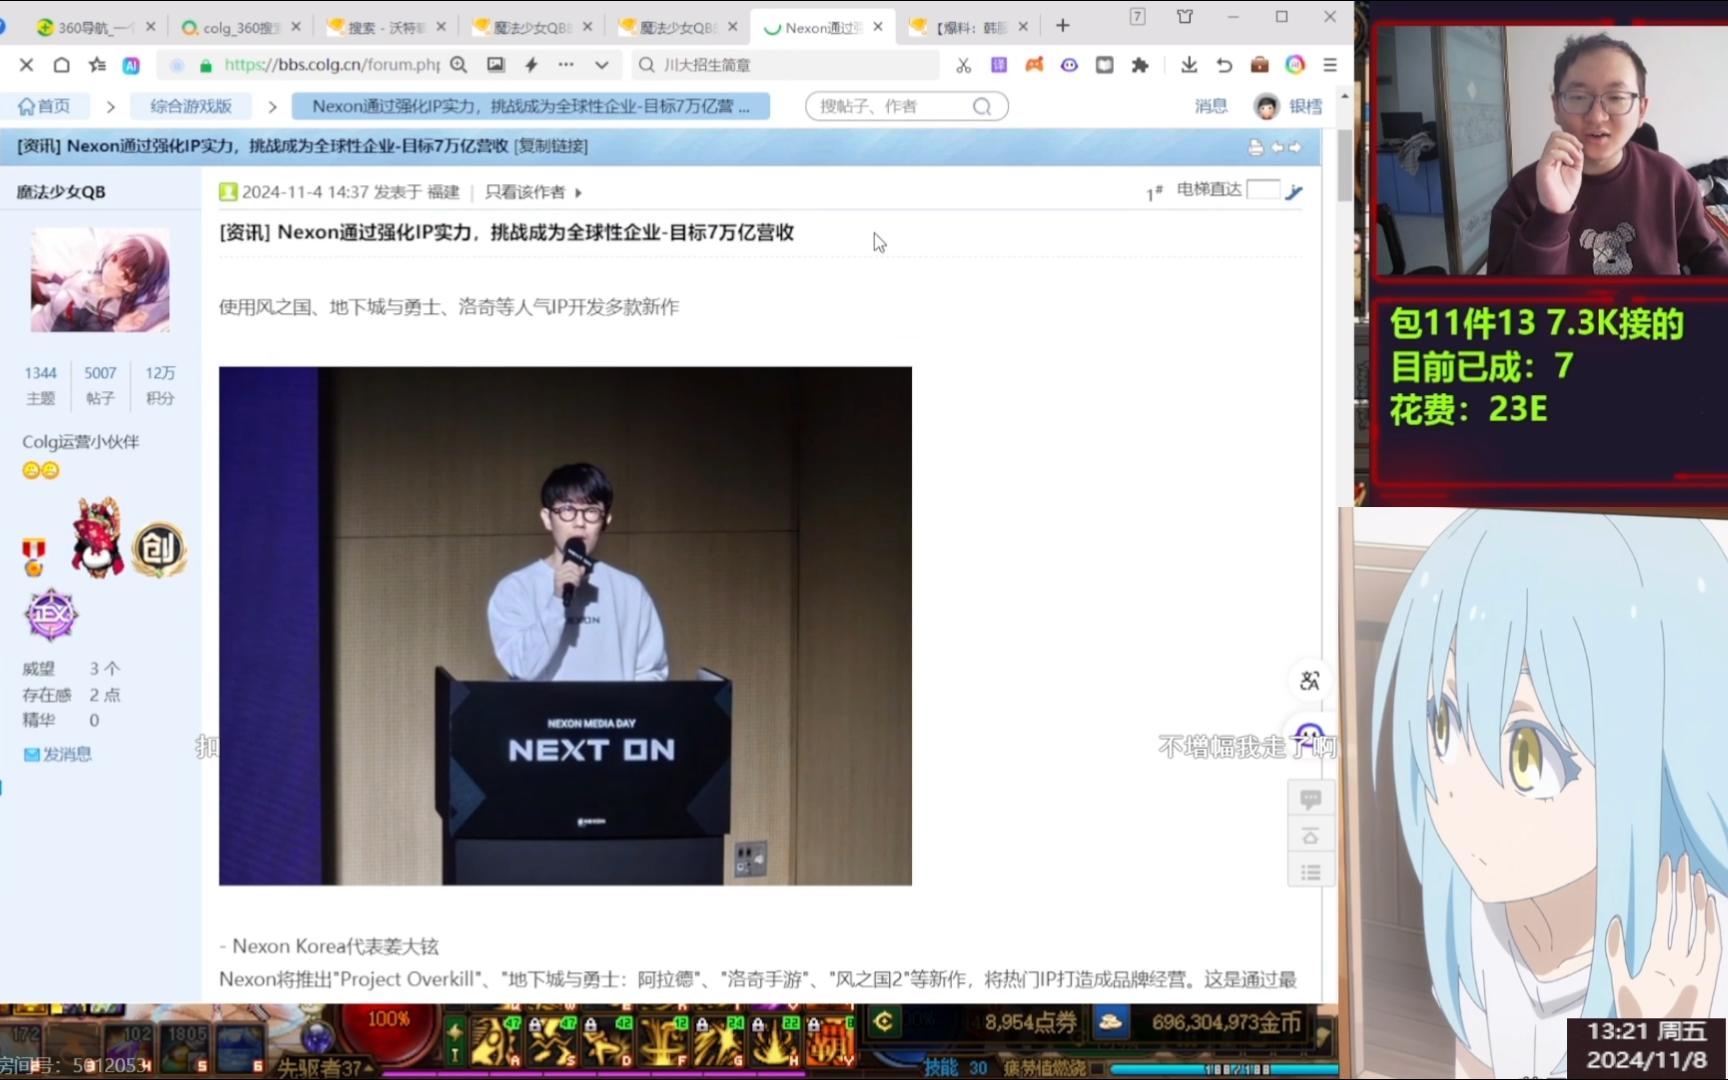Screen dimensions: 1728x1080
Task: Go to previous thread with left arrow icon
Action: pos(1277,147)
